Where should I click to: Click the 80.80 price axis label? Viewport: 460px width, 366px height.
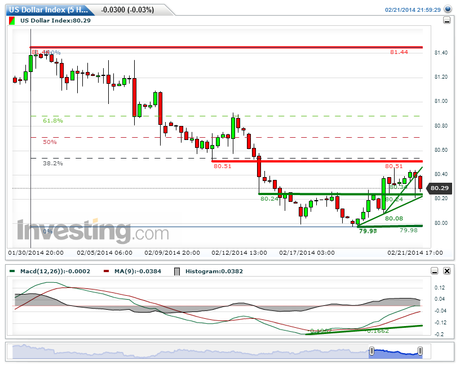point(441,126)
